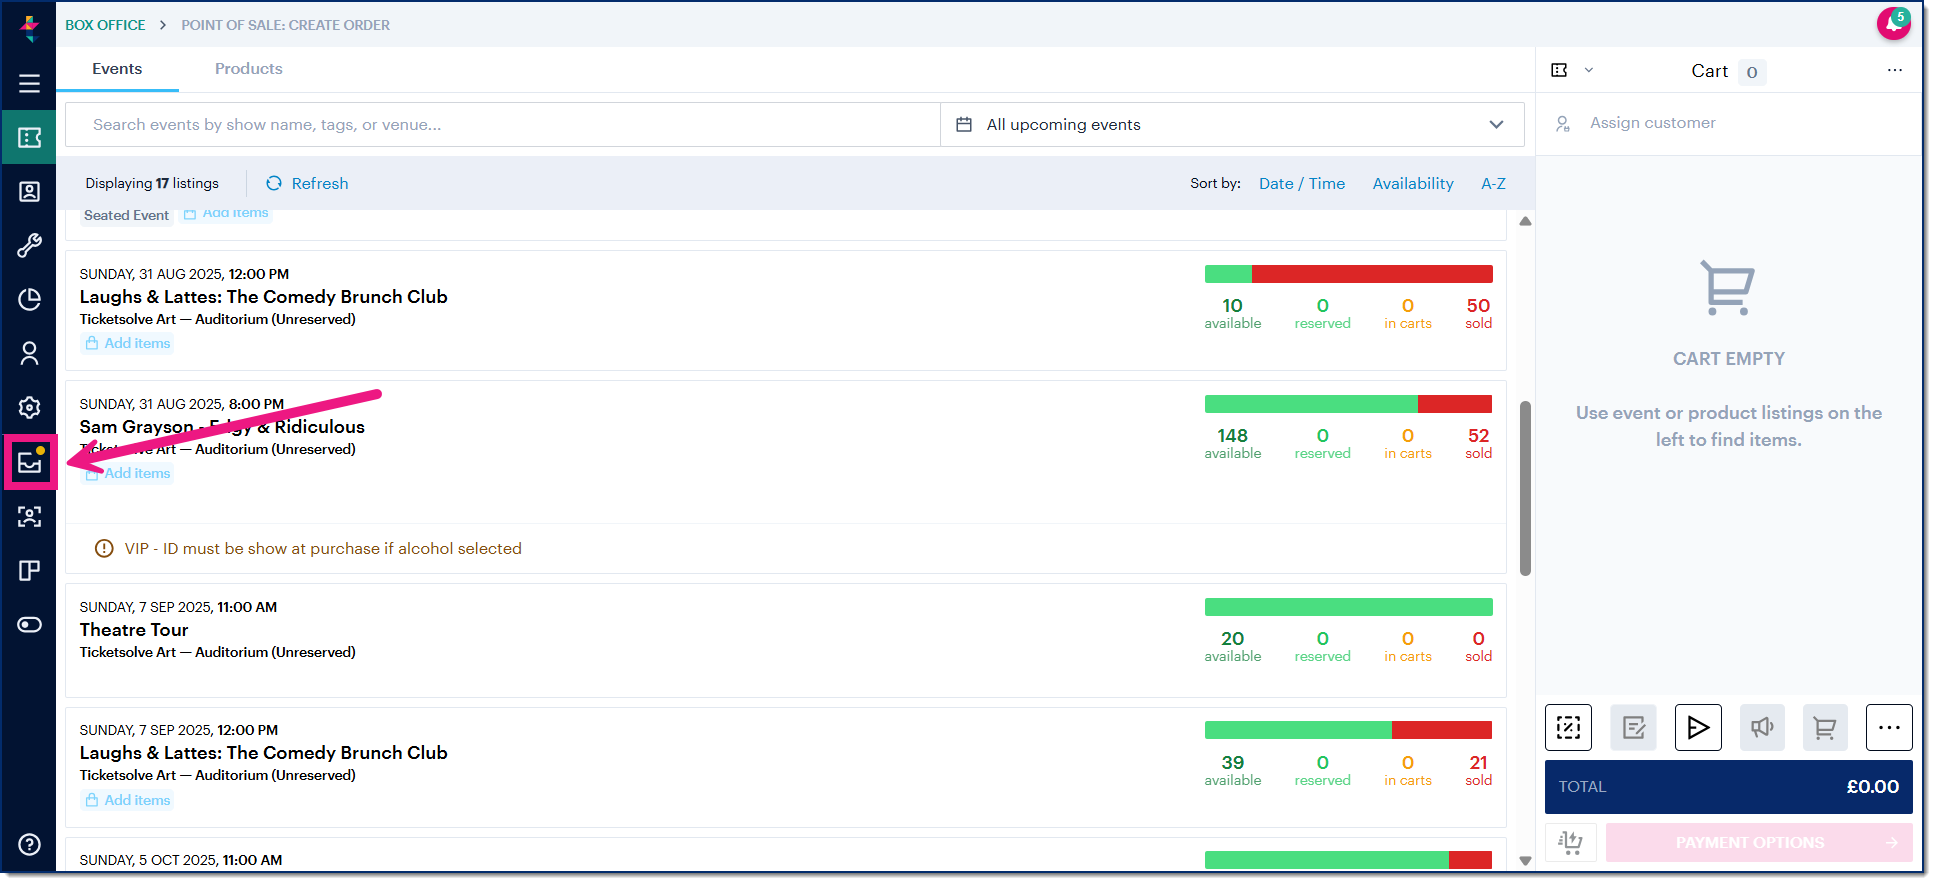Click the availability bar for Theatre Tour
1934x883 pixels.
[x=1348, y=607]
